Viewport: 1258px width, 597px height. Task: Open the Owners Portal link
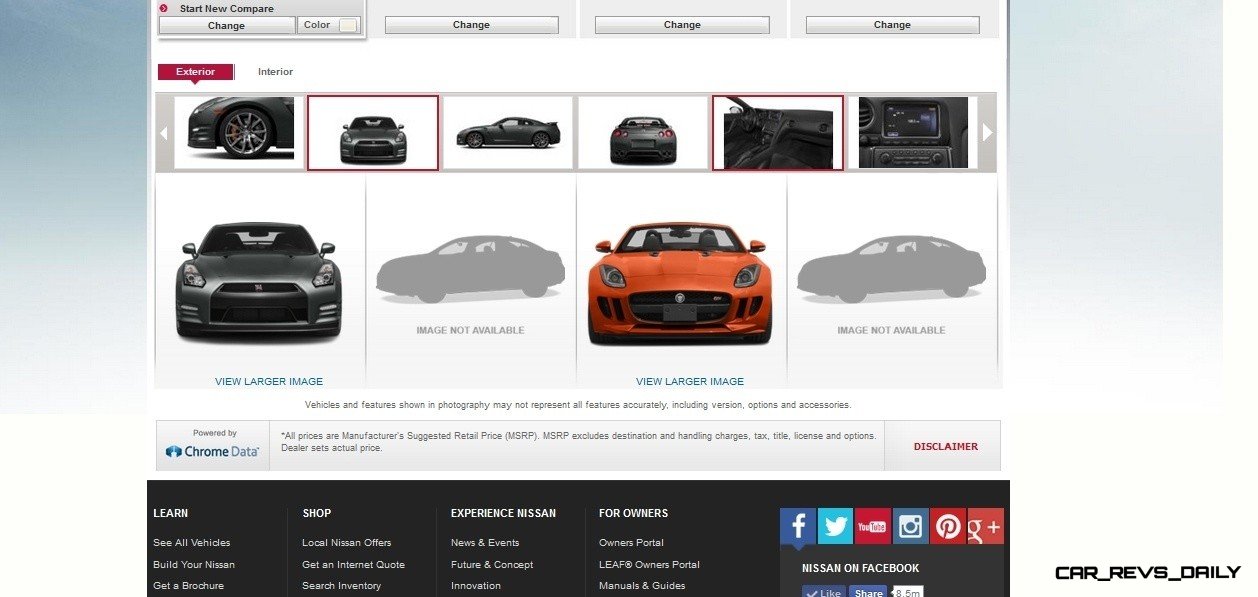click(x=631, y=543)
